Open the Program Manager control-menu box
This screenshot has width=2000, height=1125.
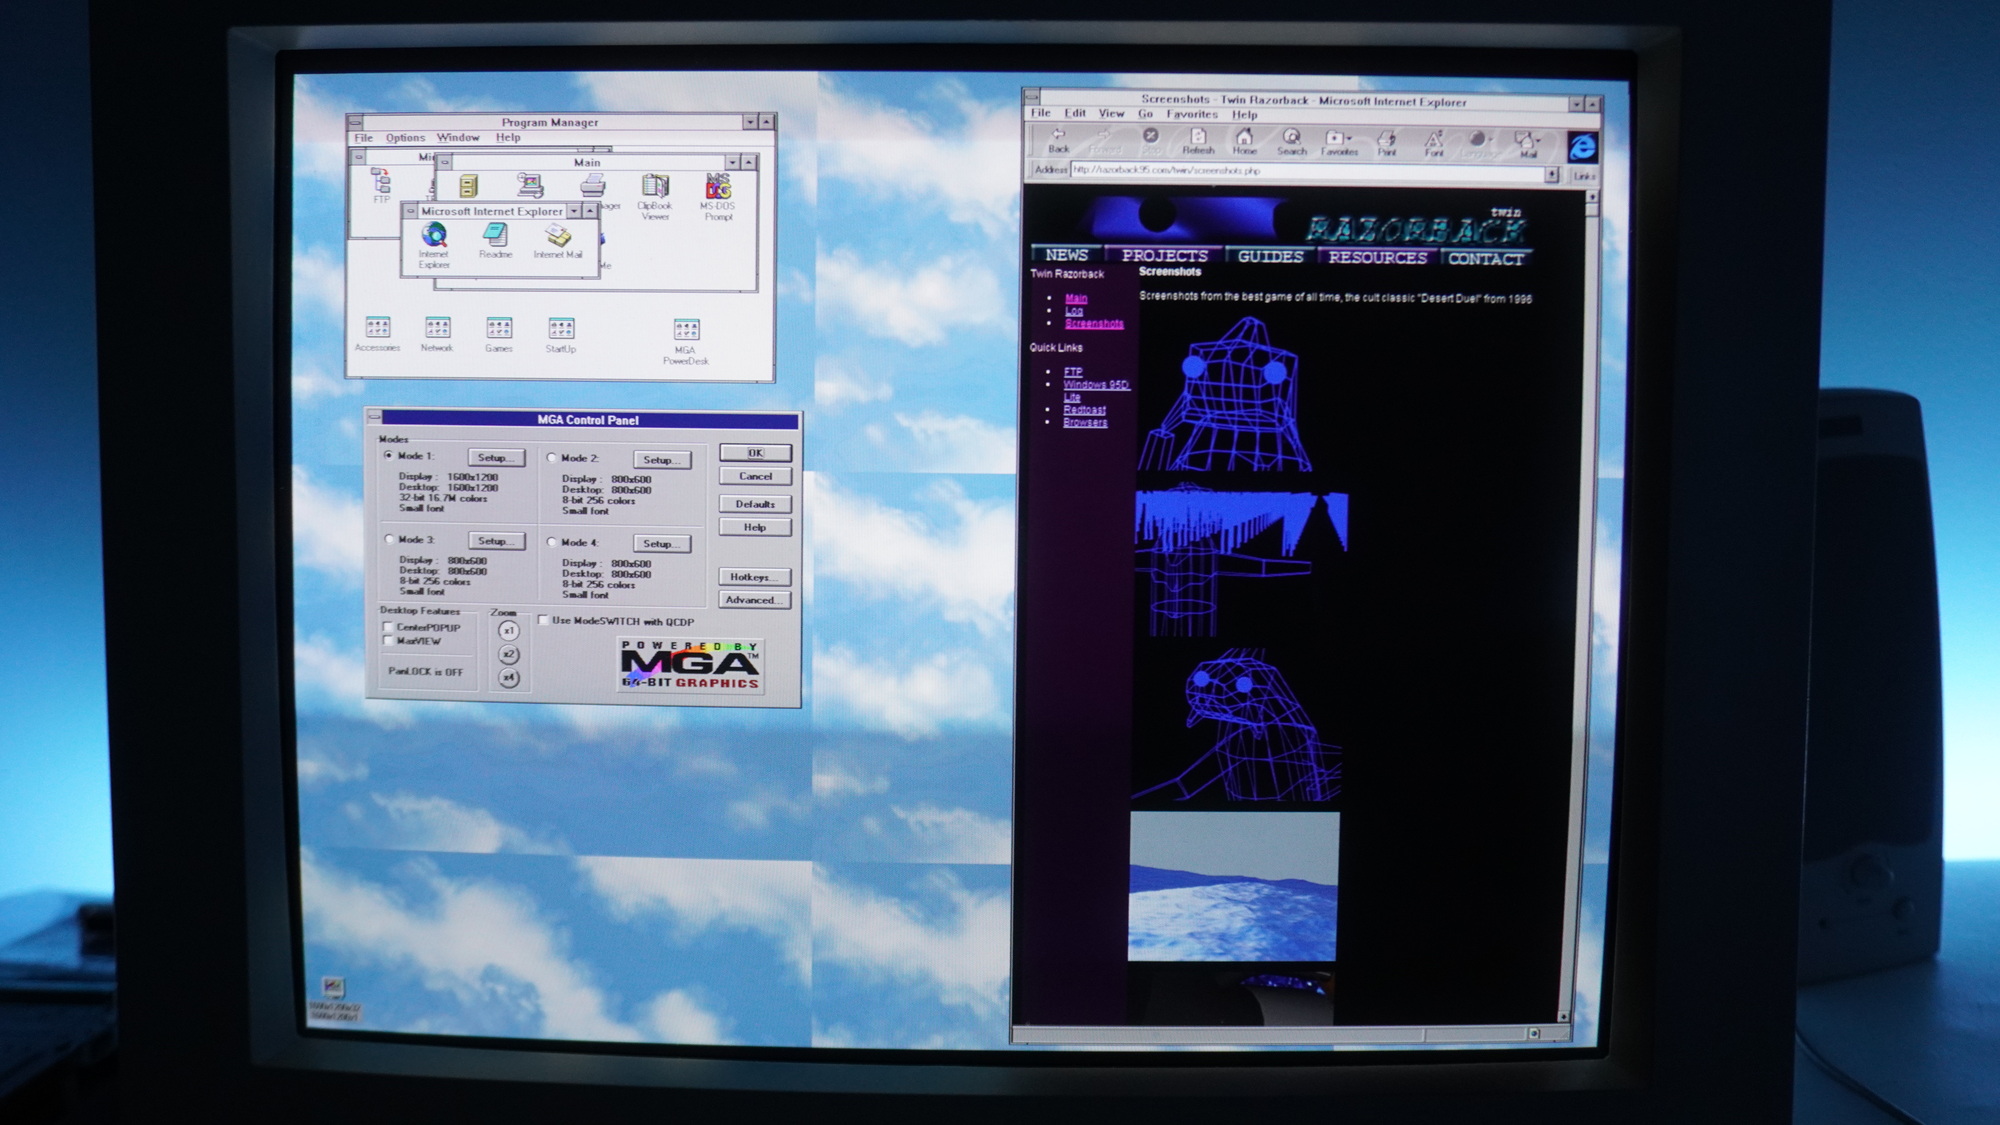tap(355, 121)
